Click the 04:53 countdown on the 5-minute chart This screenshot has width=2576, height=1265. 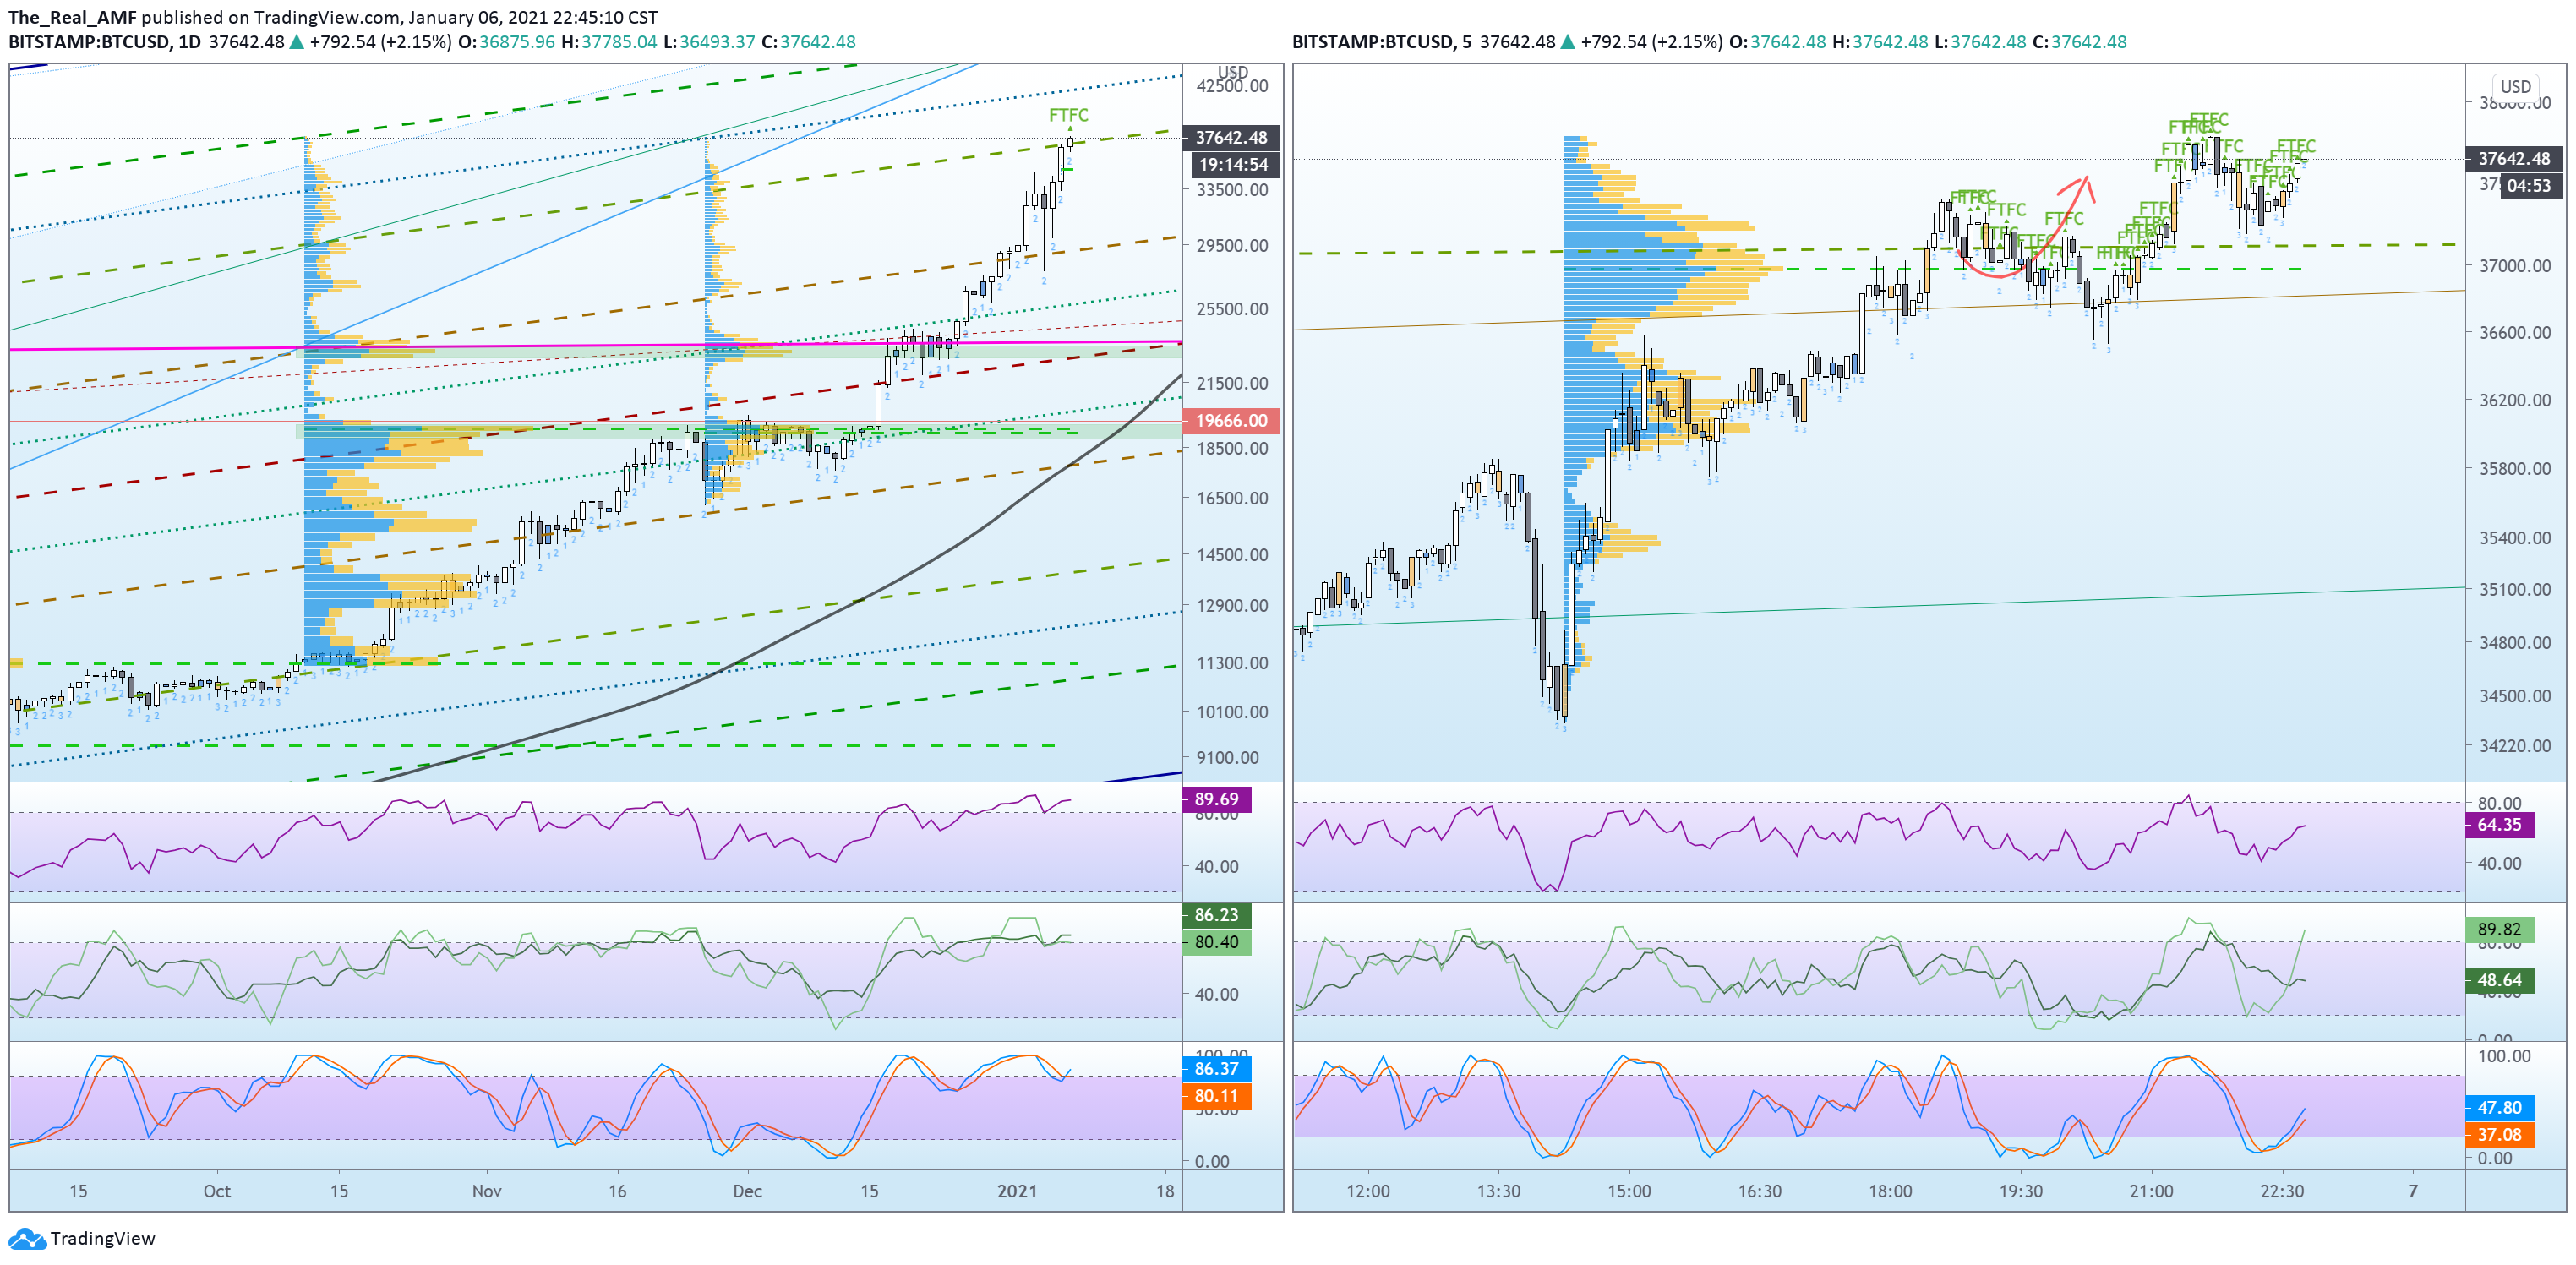click(2530, 186)
